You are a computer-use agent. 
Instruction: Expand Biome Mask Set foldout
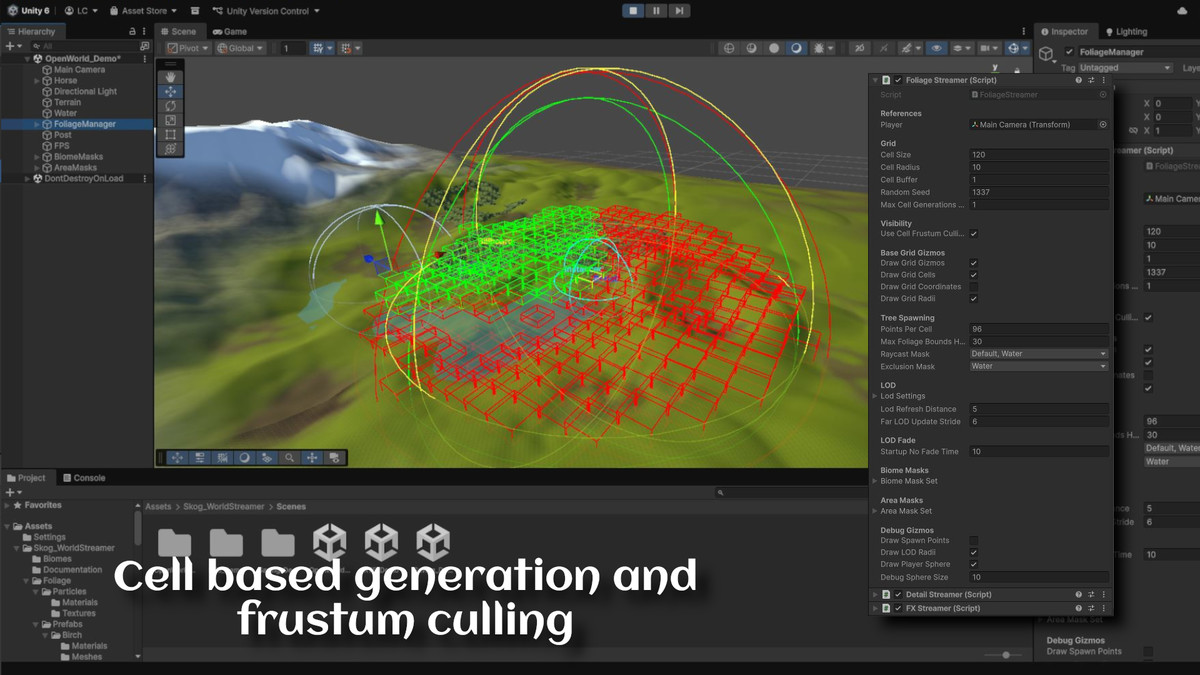[875, 481]
